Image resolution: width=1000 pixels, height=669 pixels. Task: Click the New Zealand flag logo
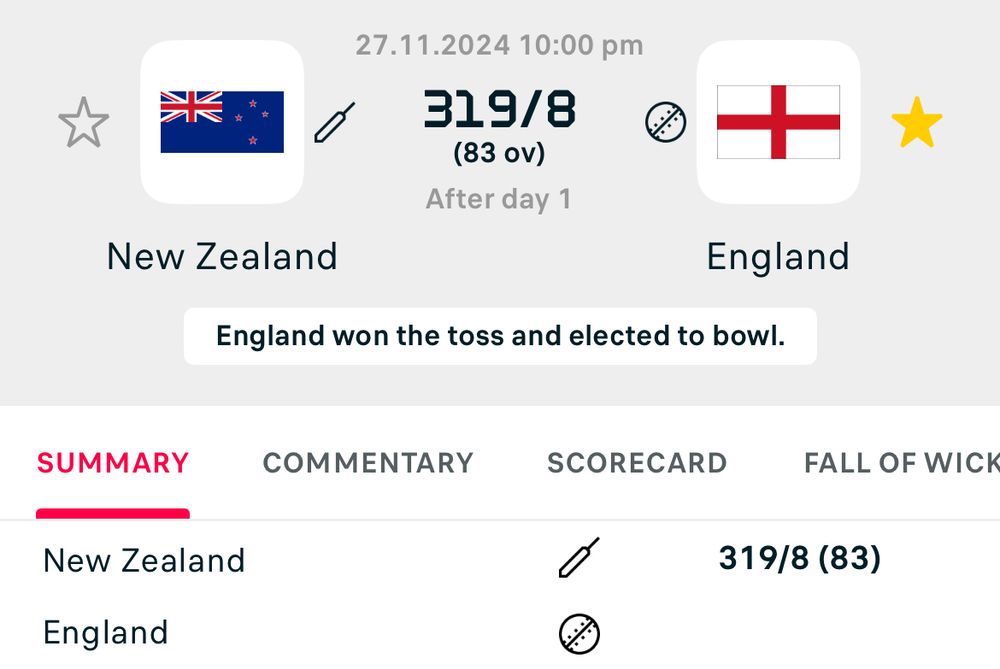click(x=222, y=122)
